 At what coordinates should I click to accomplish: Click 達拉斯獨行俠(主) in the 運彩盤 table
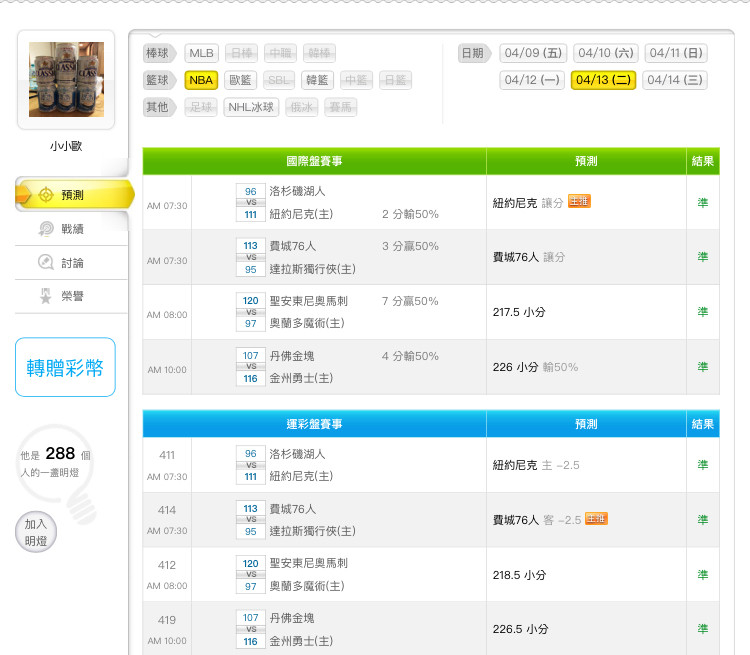(x=313, y=531)
